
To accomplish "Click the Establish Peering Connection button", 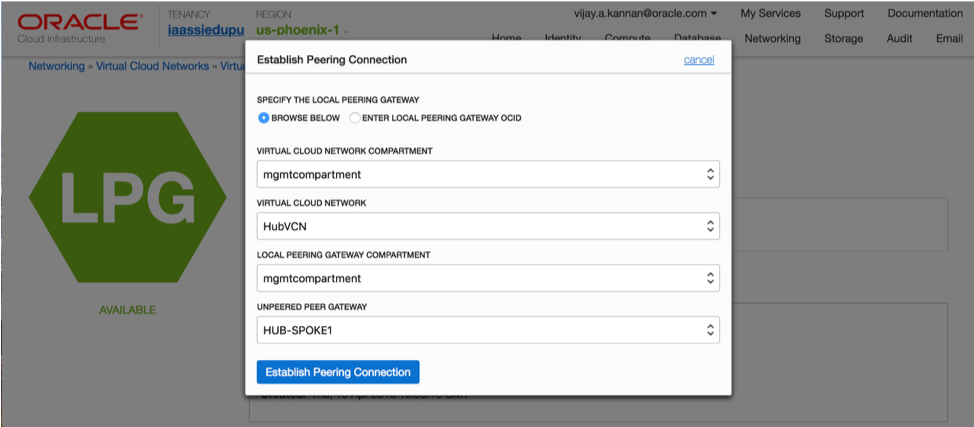I will [x=338, y=372].
